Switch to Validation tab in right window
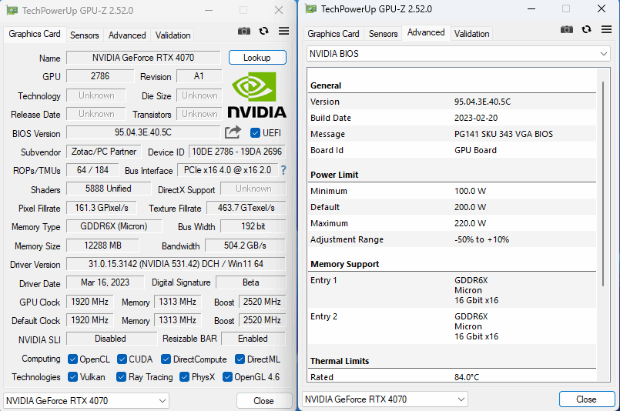Viewport: 620px width, 411px height. 471,34
